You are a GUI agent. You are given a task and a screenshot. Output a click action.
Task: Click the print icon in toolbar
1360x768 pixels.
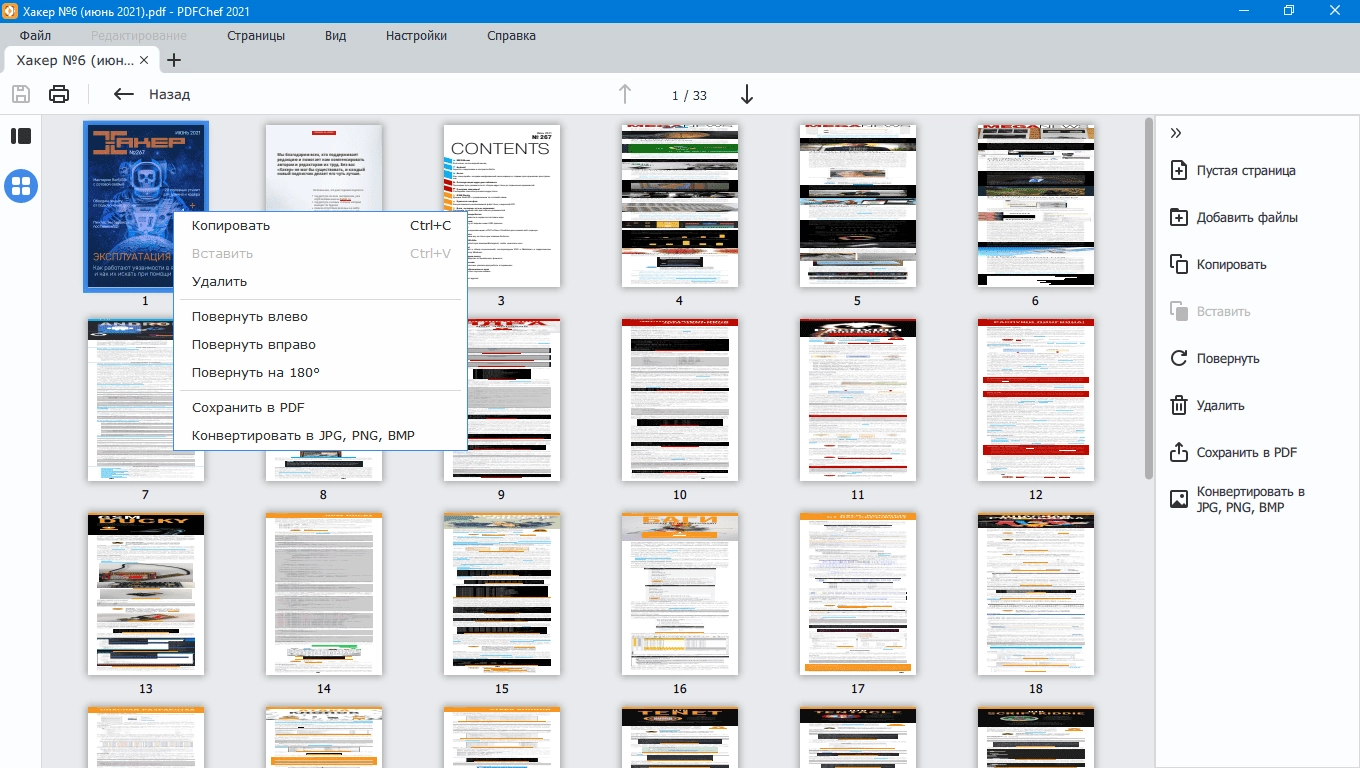59,94
